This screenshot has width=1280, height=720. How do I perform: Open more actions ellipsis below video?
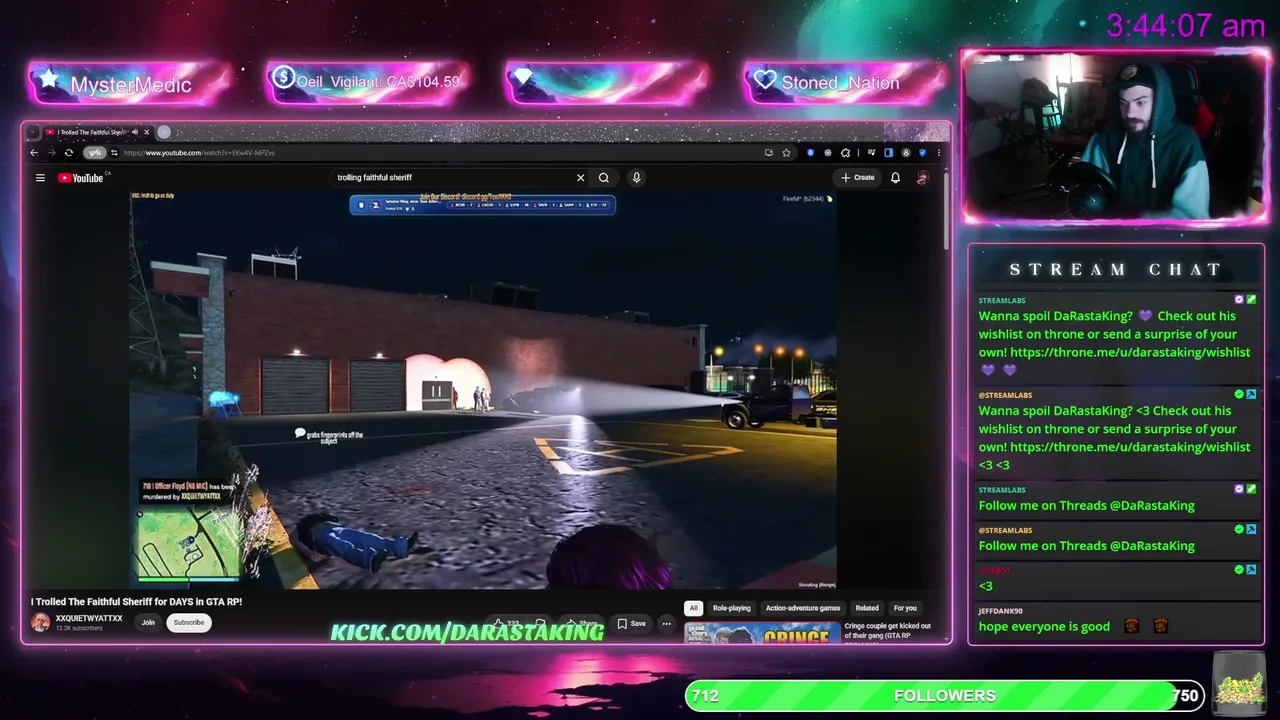click(666, 624)
